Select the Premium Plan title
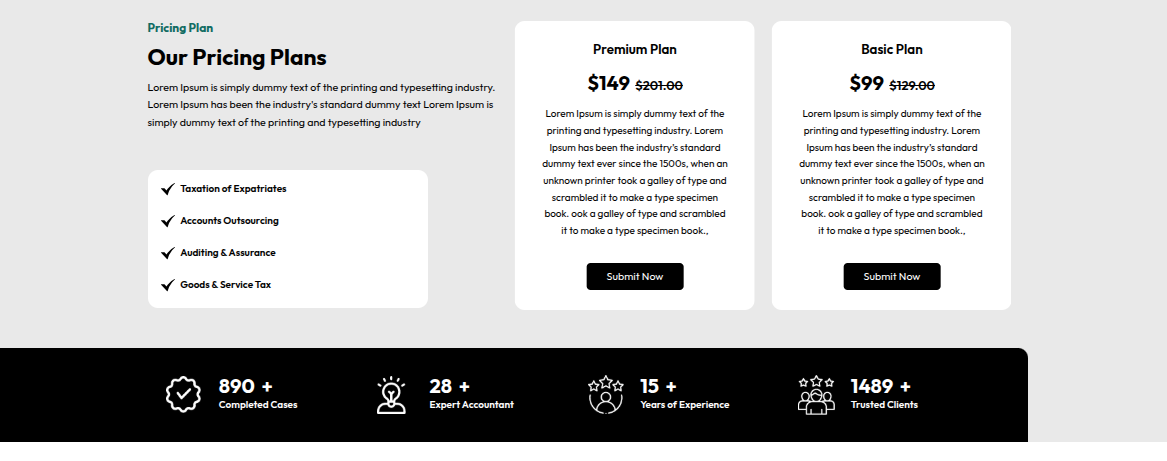Image resolution: width=1167 pixels, height=461 pixels. point(634,49)
